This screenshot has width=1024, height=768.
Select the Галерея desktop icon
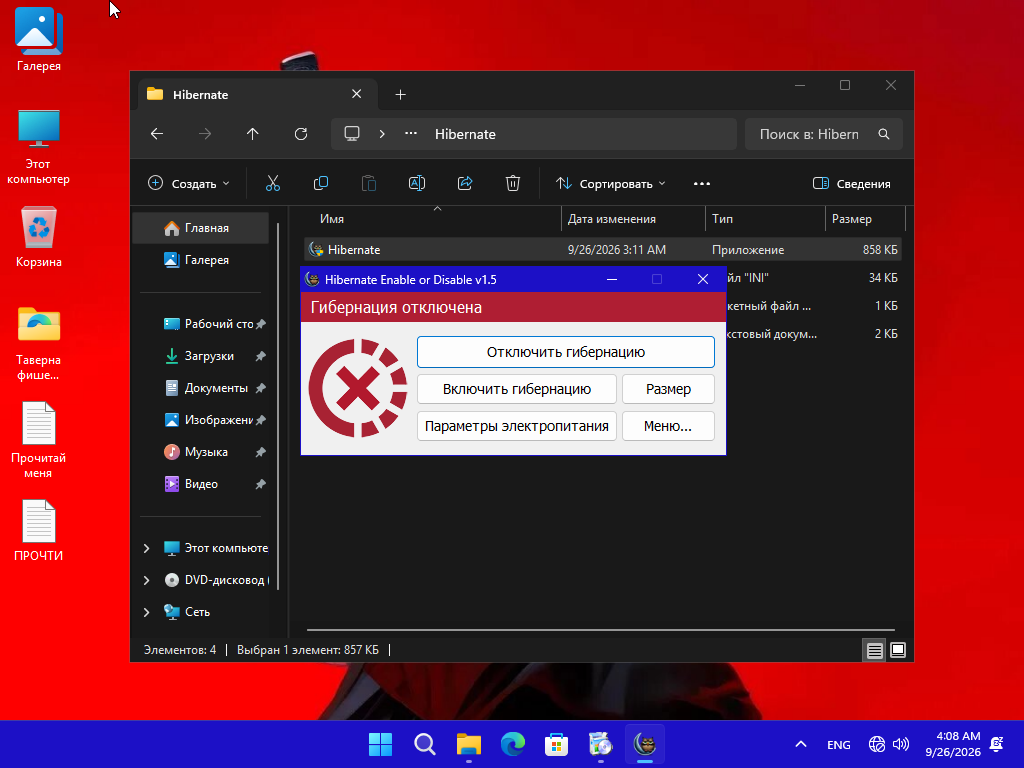click(x=39, y=40)
